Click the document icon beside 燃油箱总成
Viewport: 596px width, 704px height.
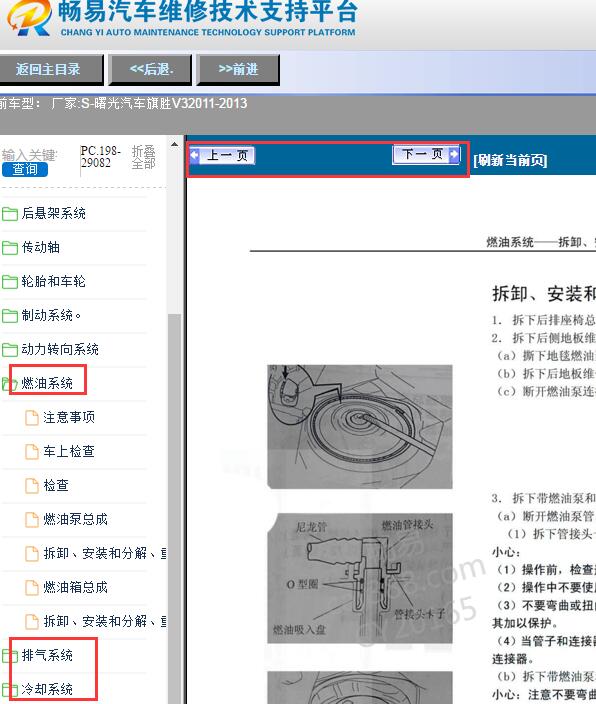(31, 587)
